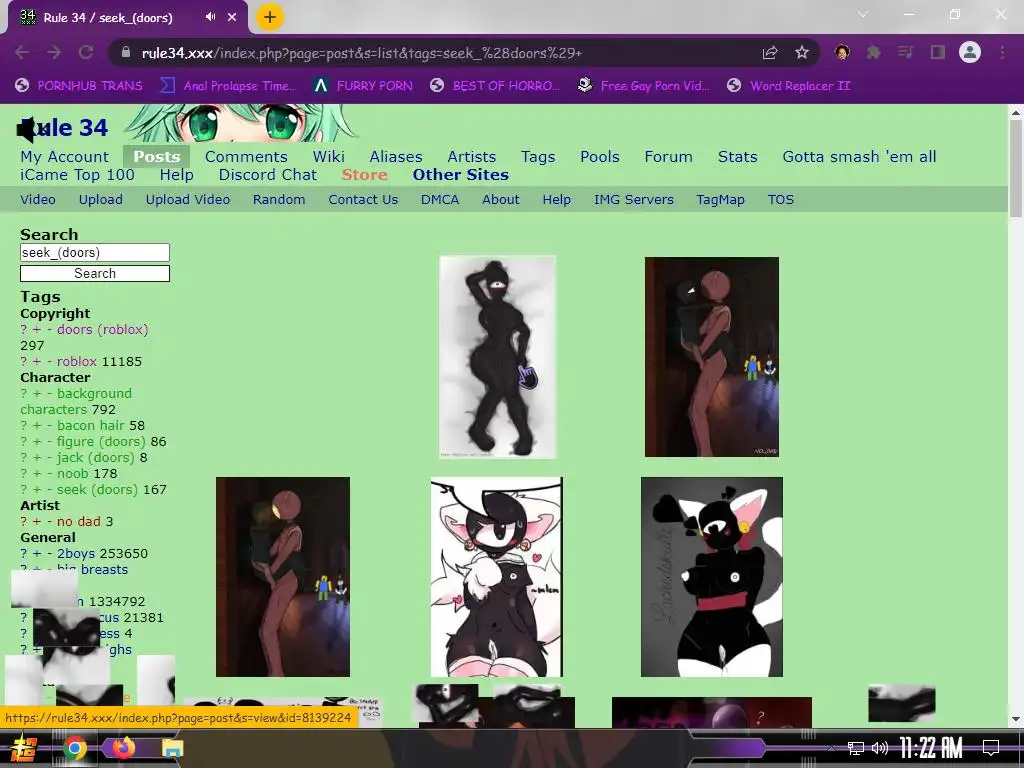This screenshot has height=768, width=1024.
Task: Click the Windows Start button
Action: [x=23, y=748]
